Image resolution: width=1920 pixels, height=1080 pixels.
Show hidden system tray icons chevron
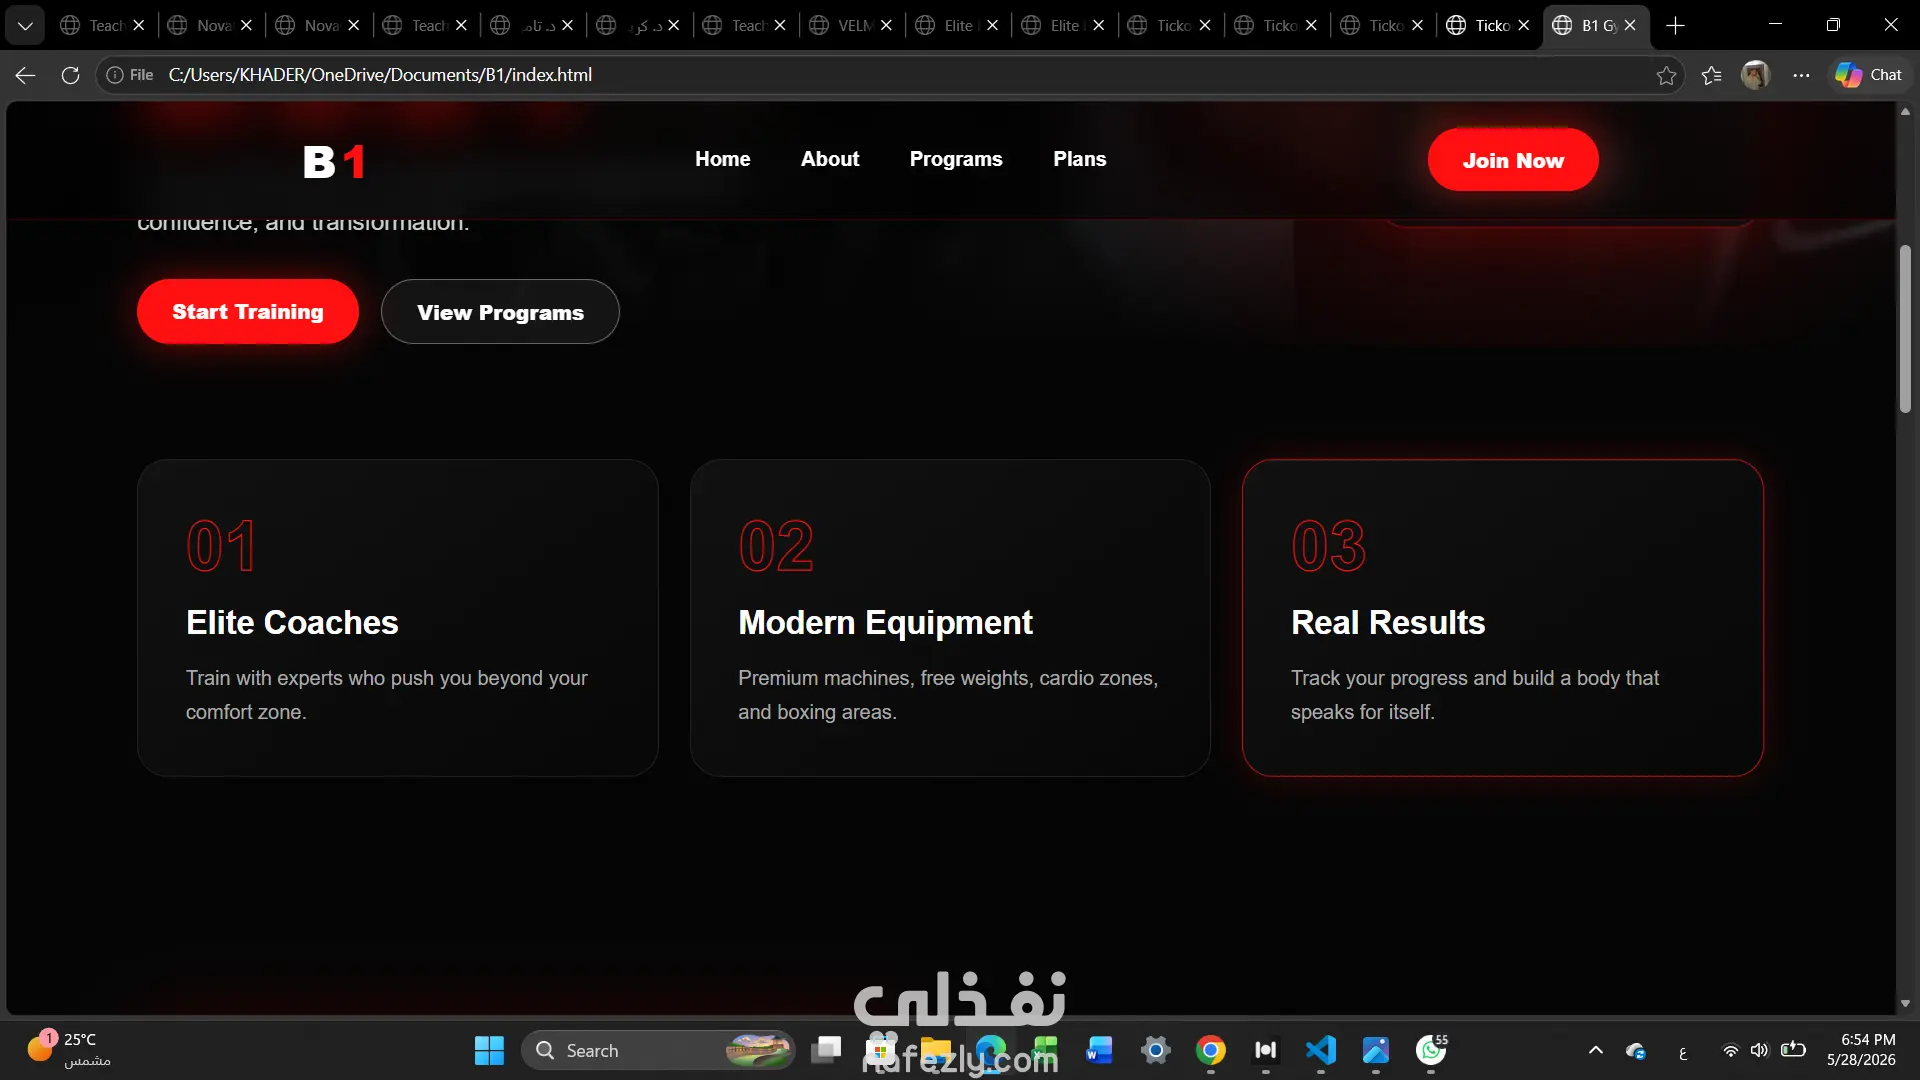point(1596,1050)
